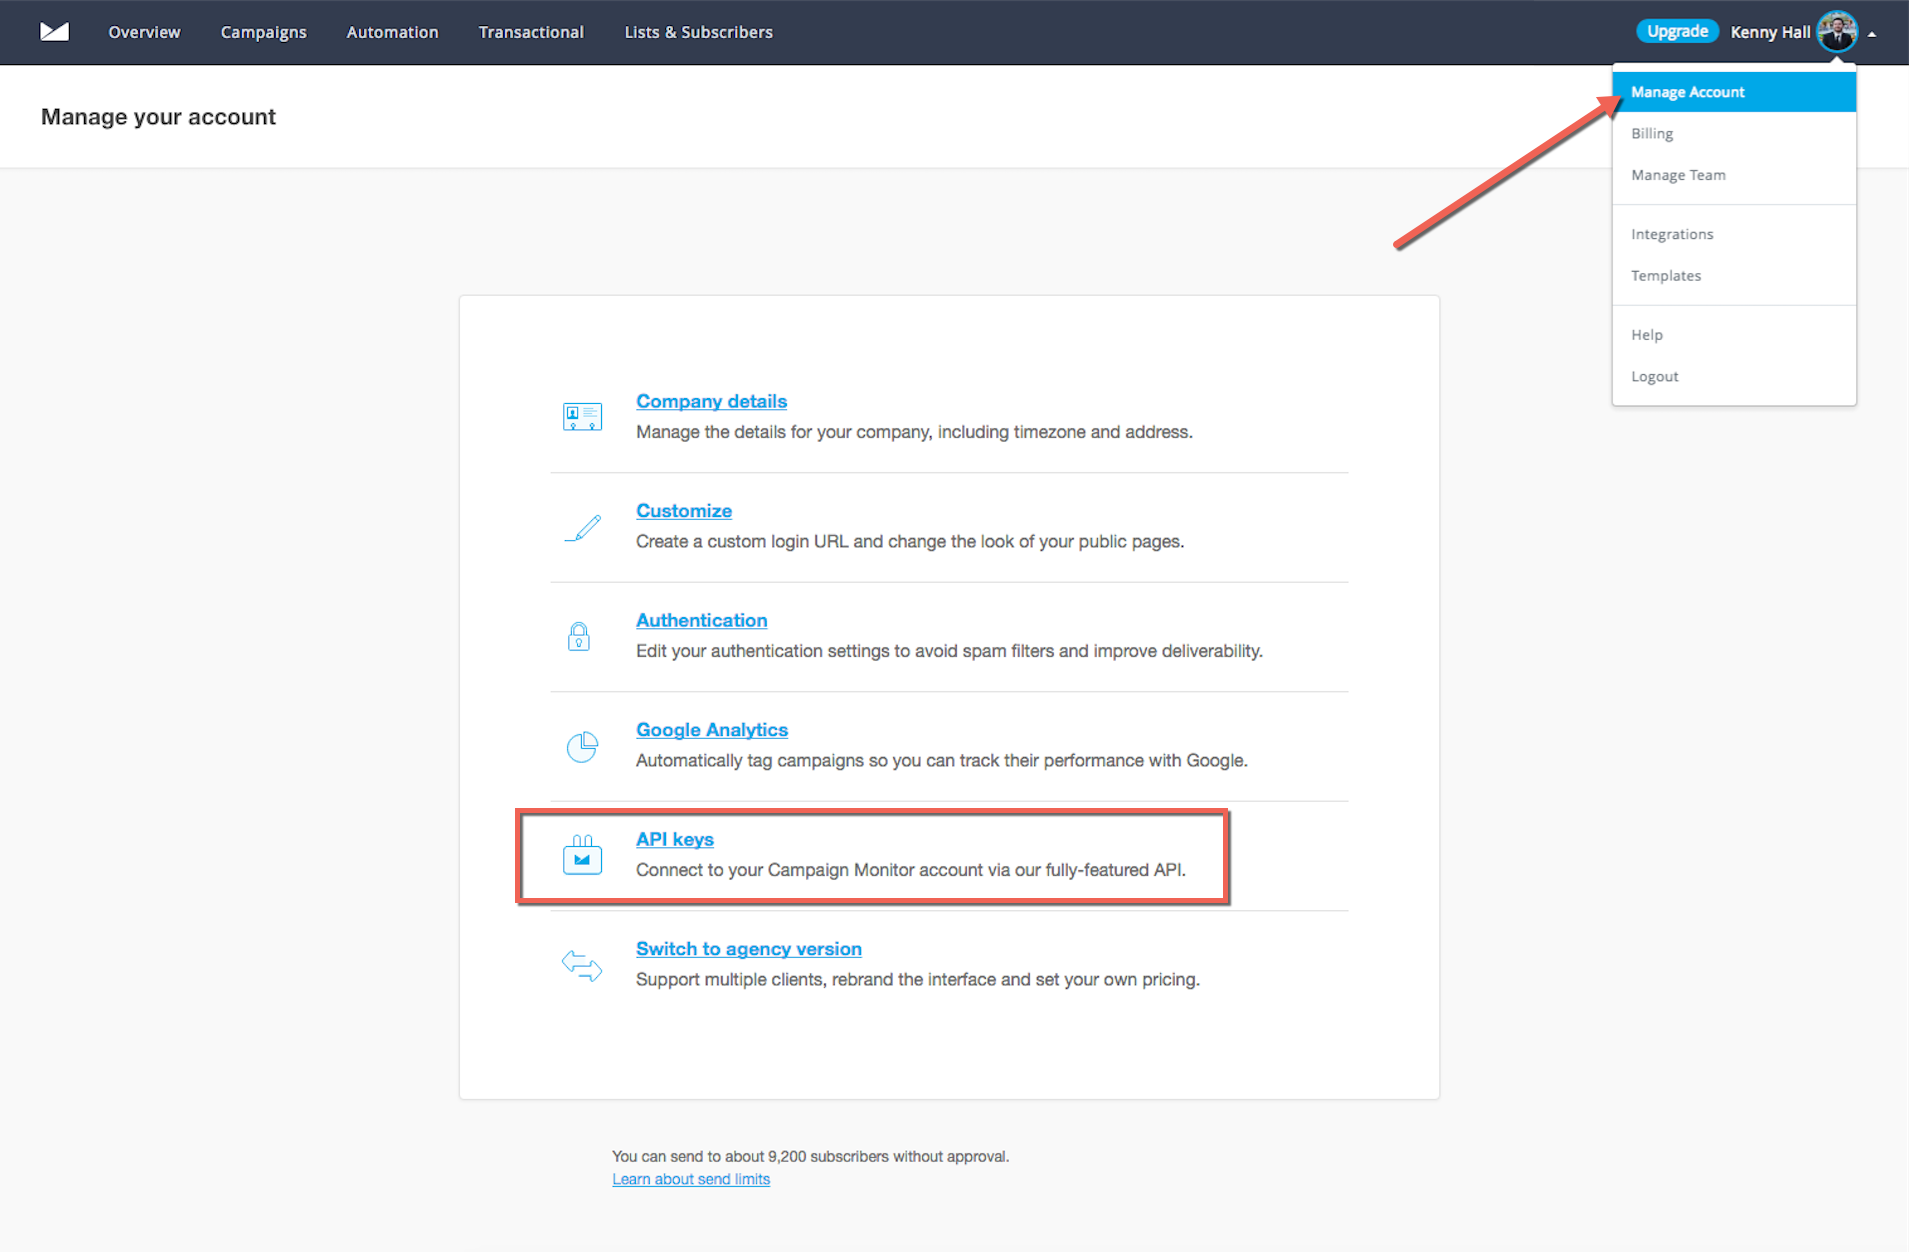Switch to Lists & Subscribers tab
The height and width of the screenshot is (1252, 1909).
[698, 32]
